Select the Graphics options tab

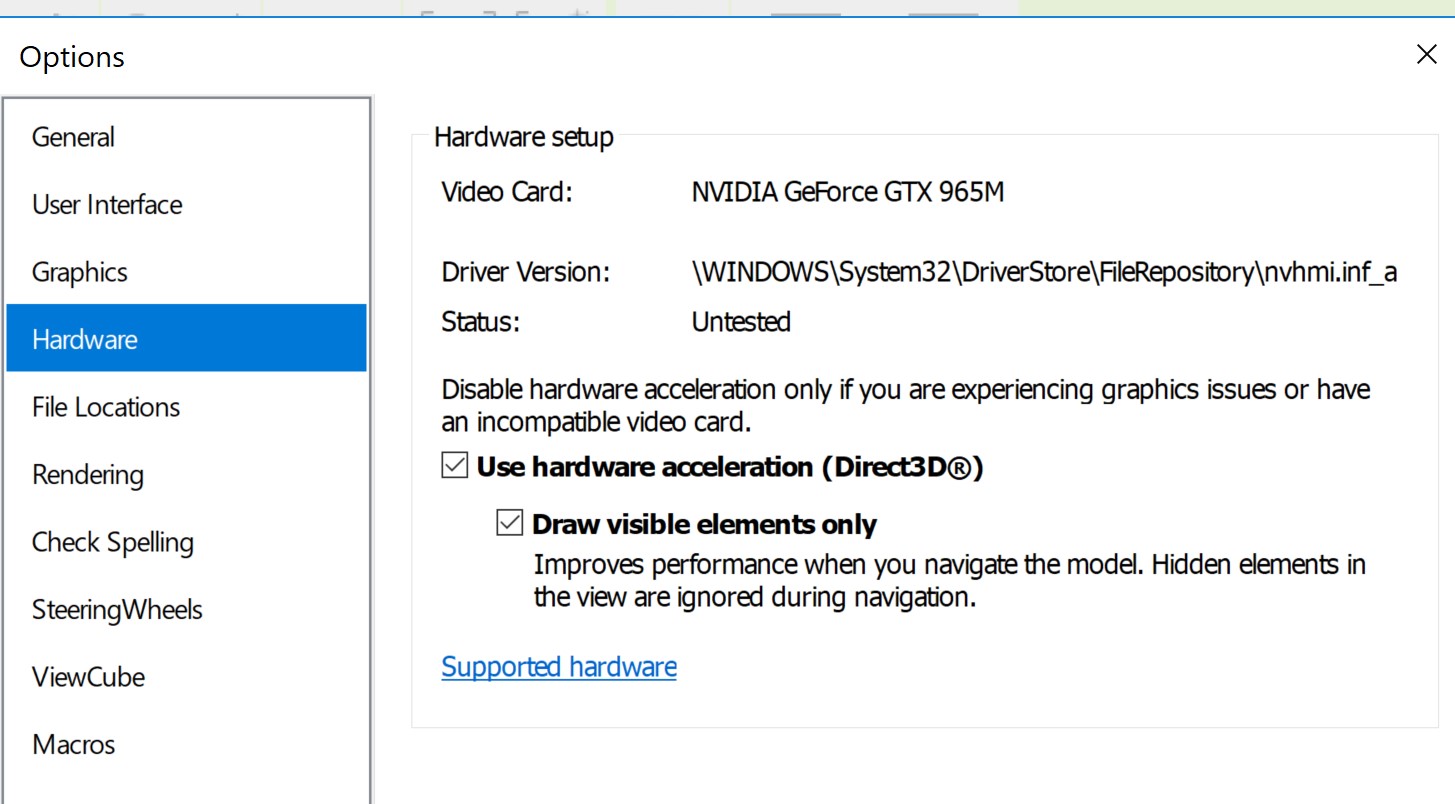click(x=80, y=272)
